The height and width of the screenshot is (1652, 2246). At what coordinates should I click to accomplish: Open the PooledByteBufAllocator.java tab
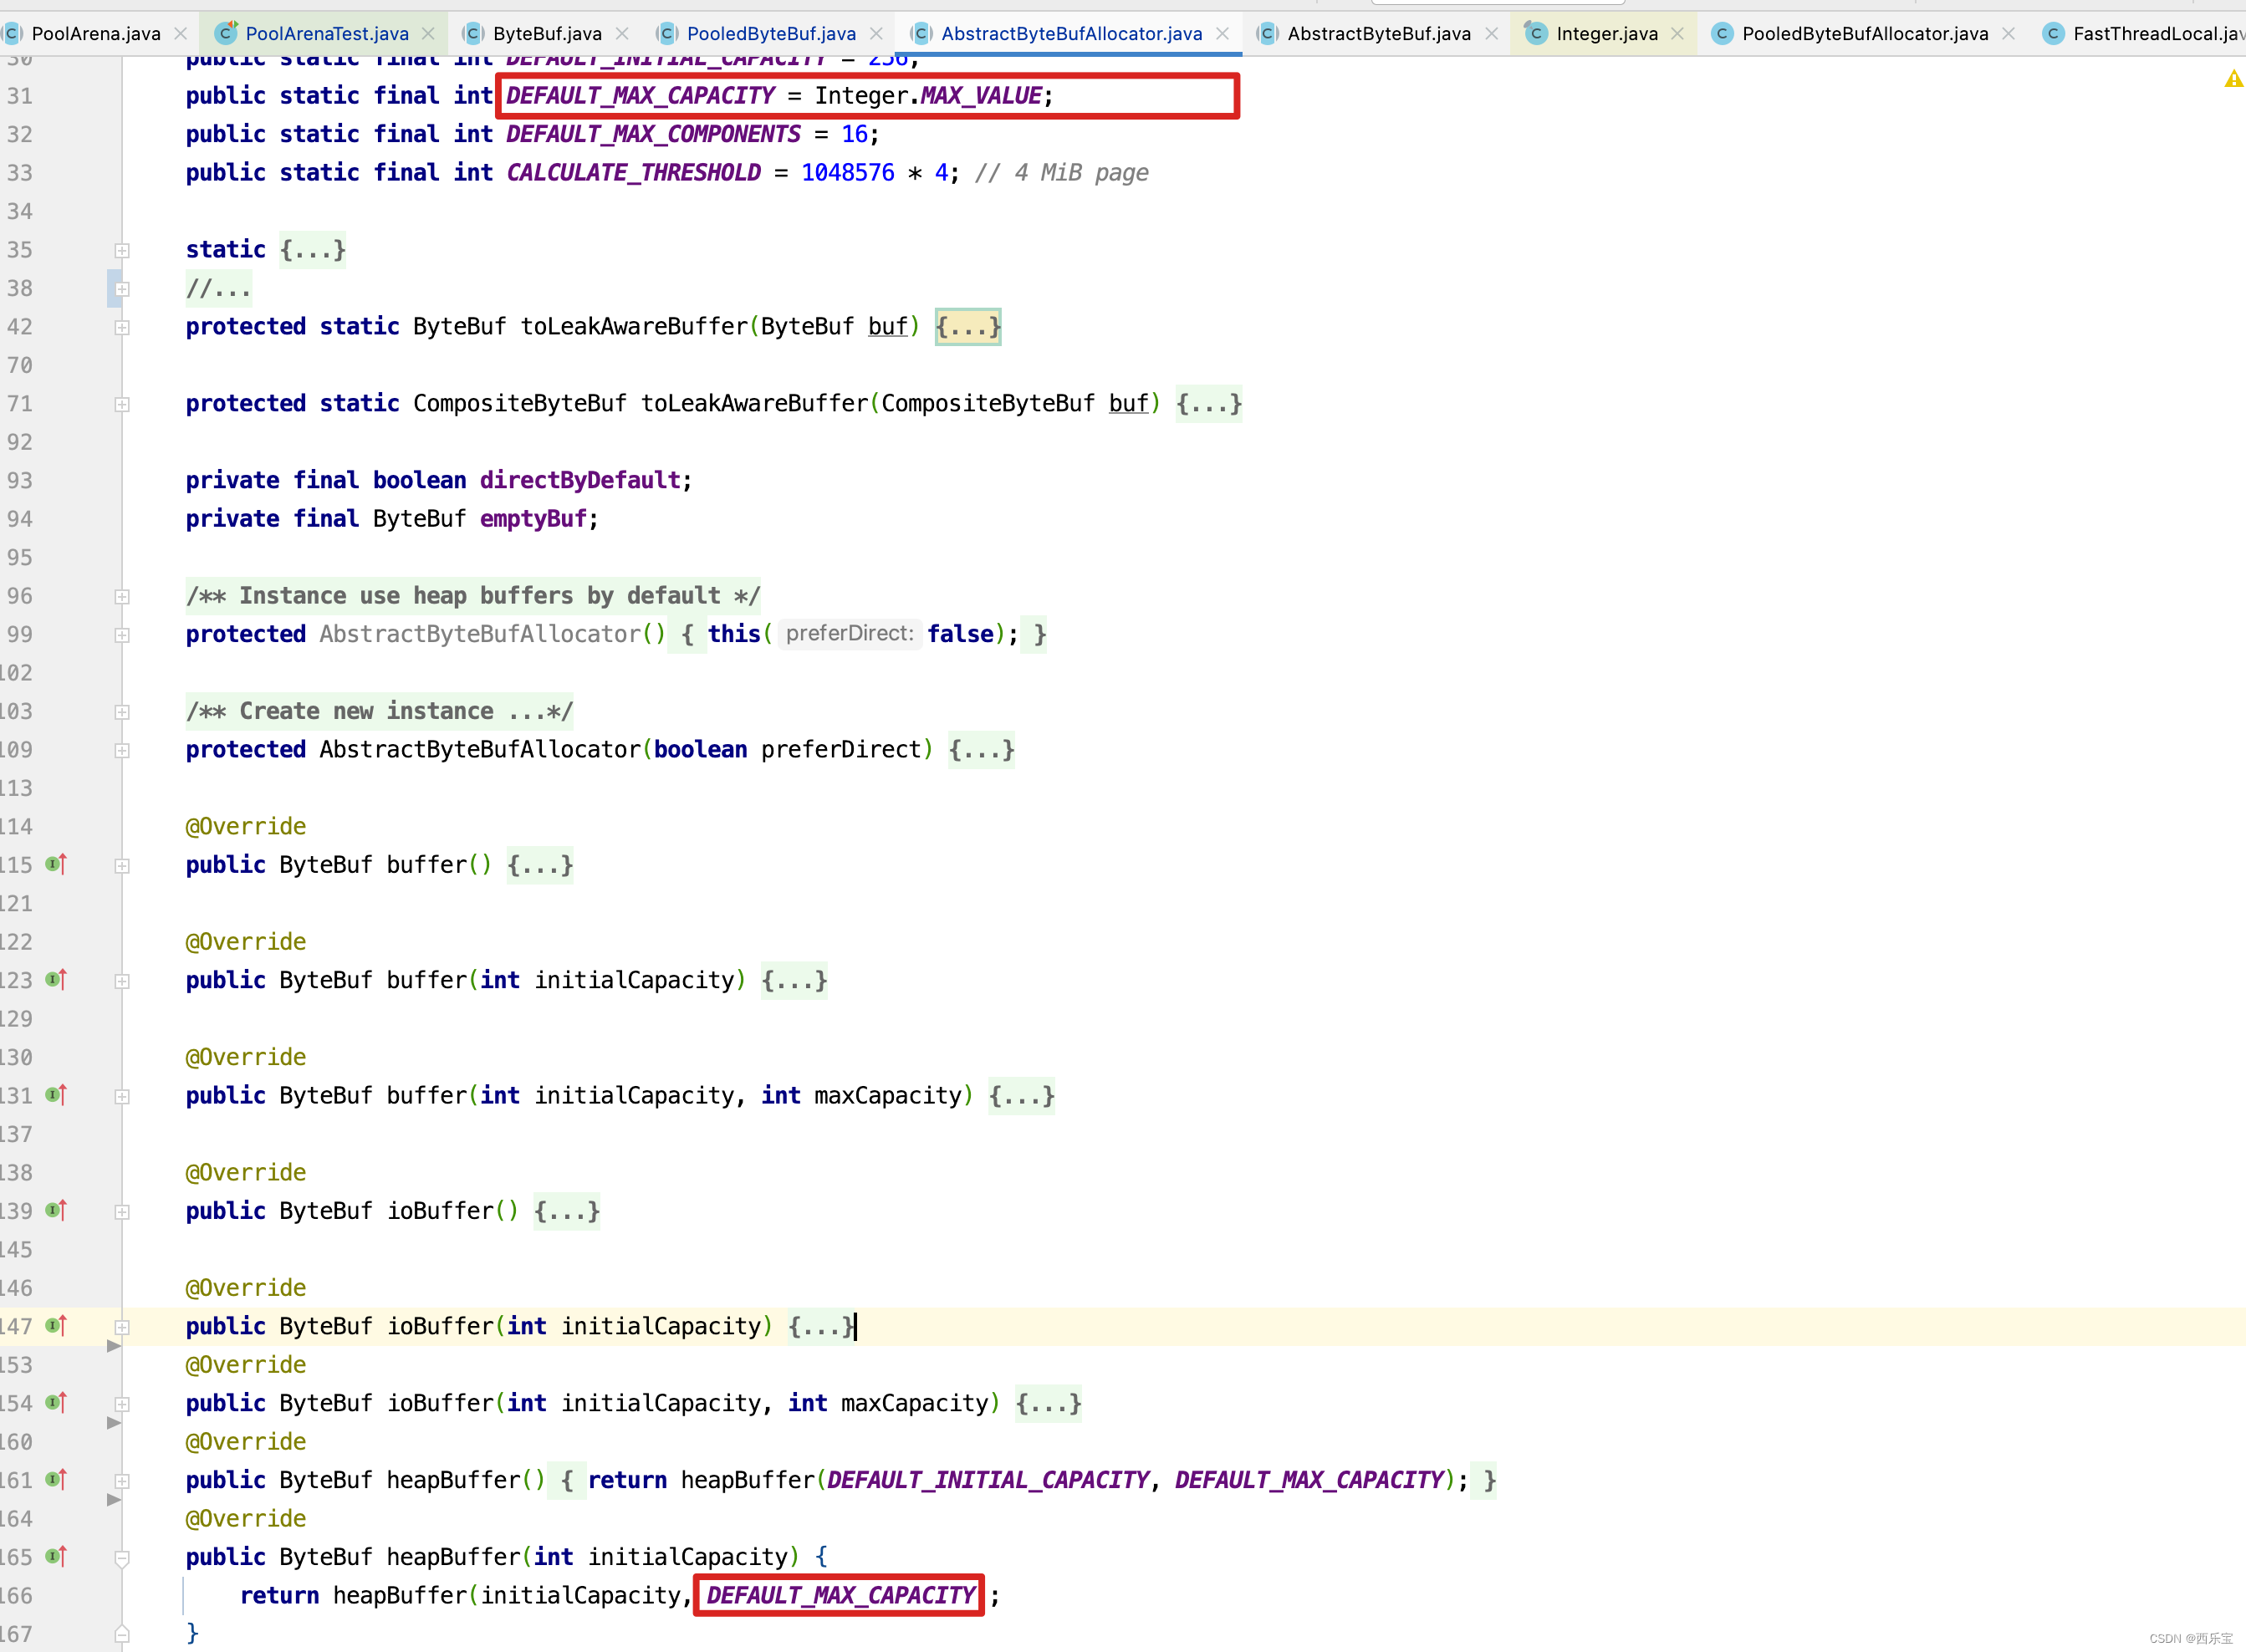[1865, 33]
